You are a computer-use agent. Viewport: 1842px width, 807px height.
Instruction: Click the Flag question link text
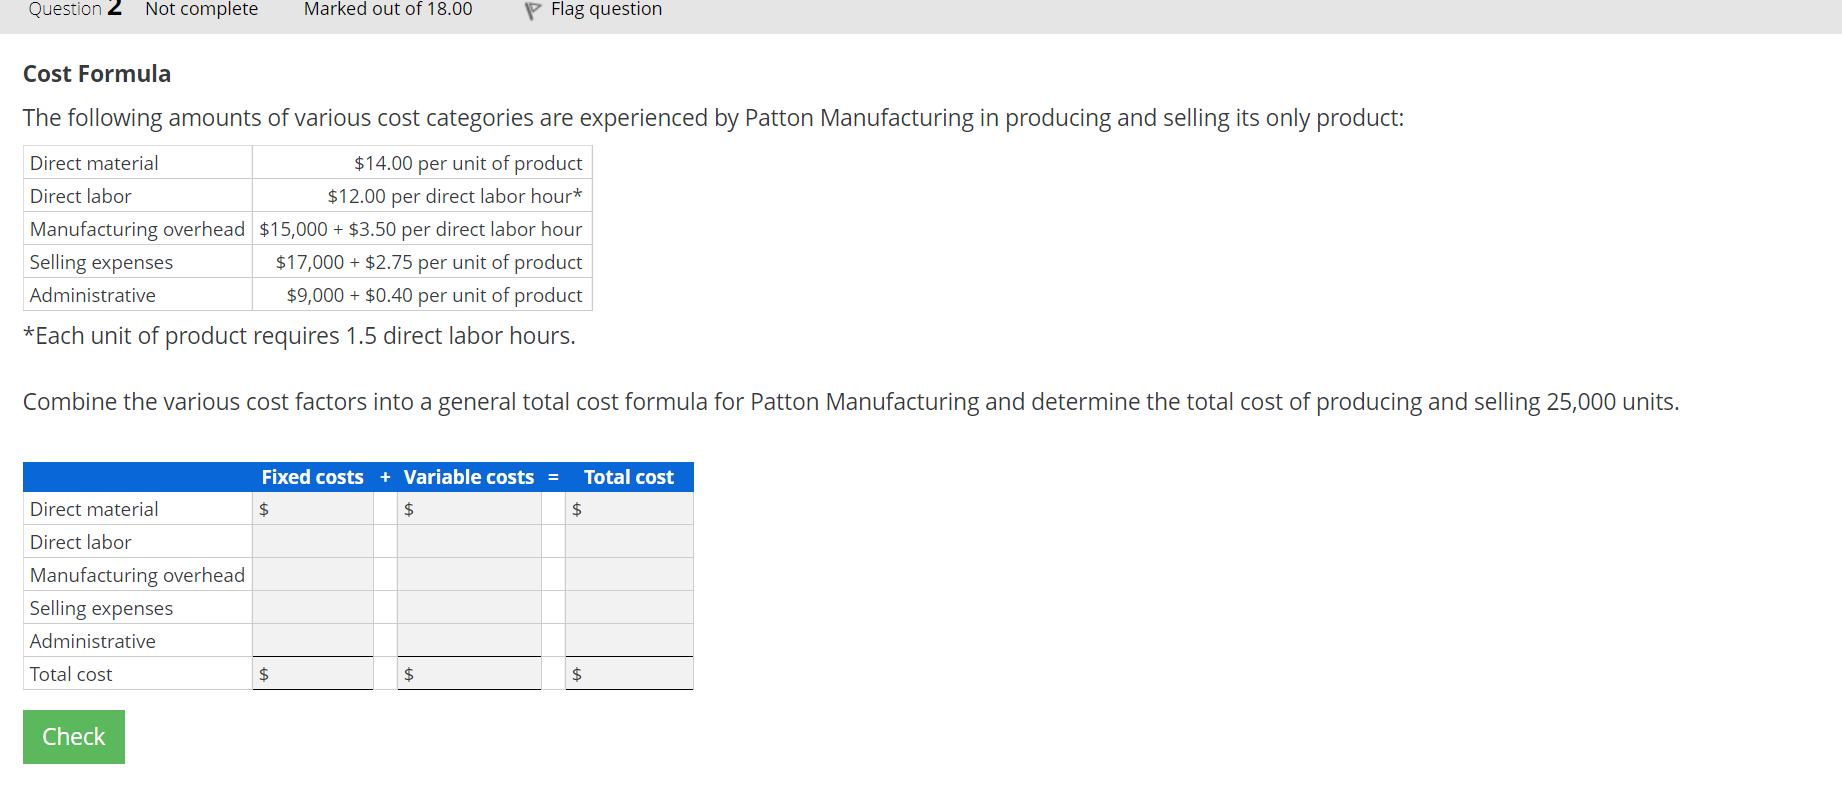(x=606, y=9)
